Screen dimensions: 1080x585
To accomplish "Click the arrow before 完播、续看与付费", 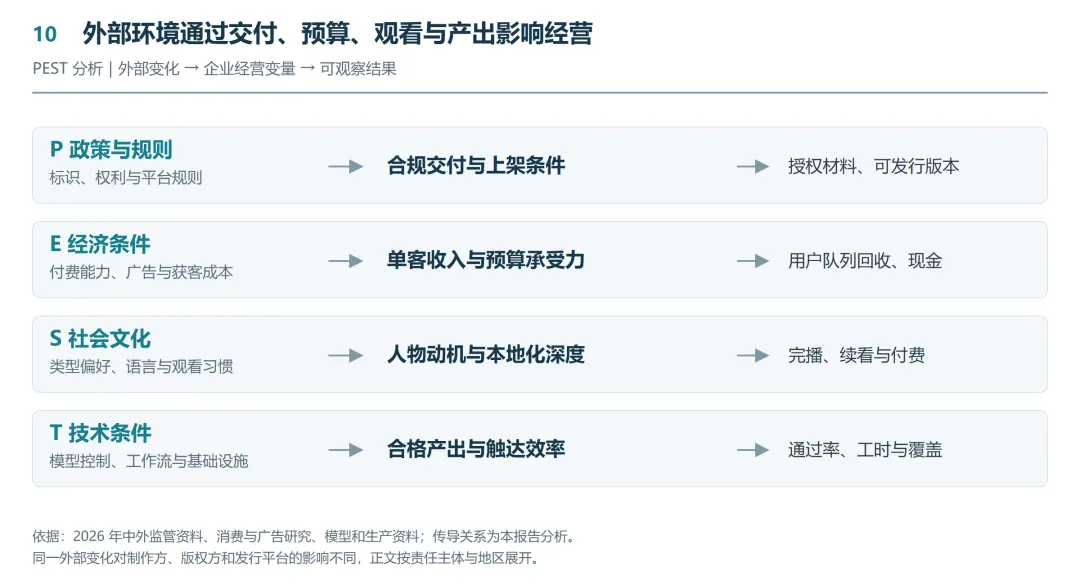I will (x=753, y=355).
